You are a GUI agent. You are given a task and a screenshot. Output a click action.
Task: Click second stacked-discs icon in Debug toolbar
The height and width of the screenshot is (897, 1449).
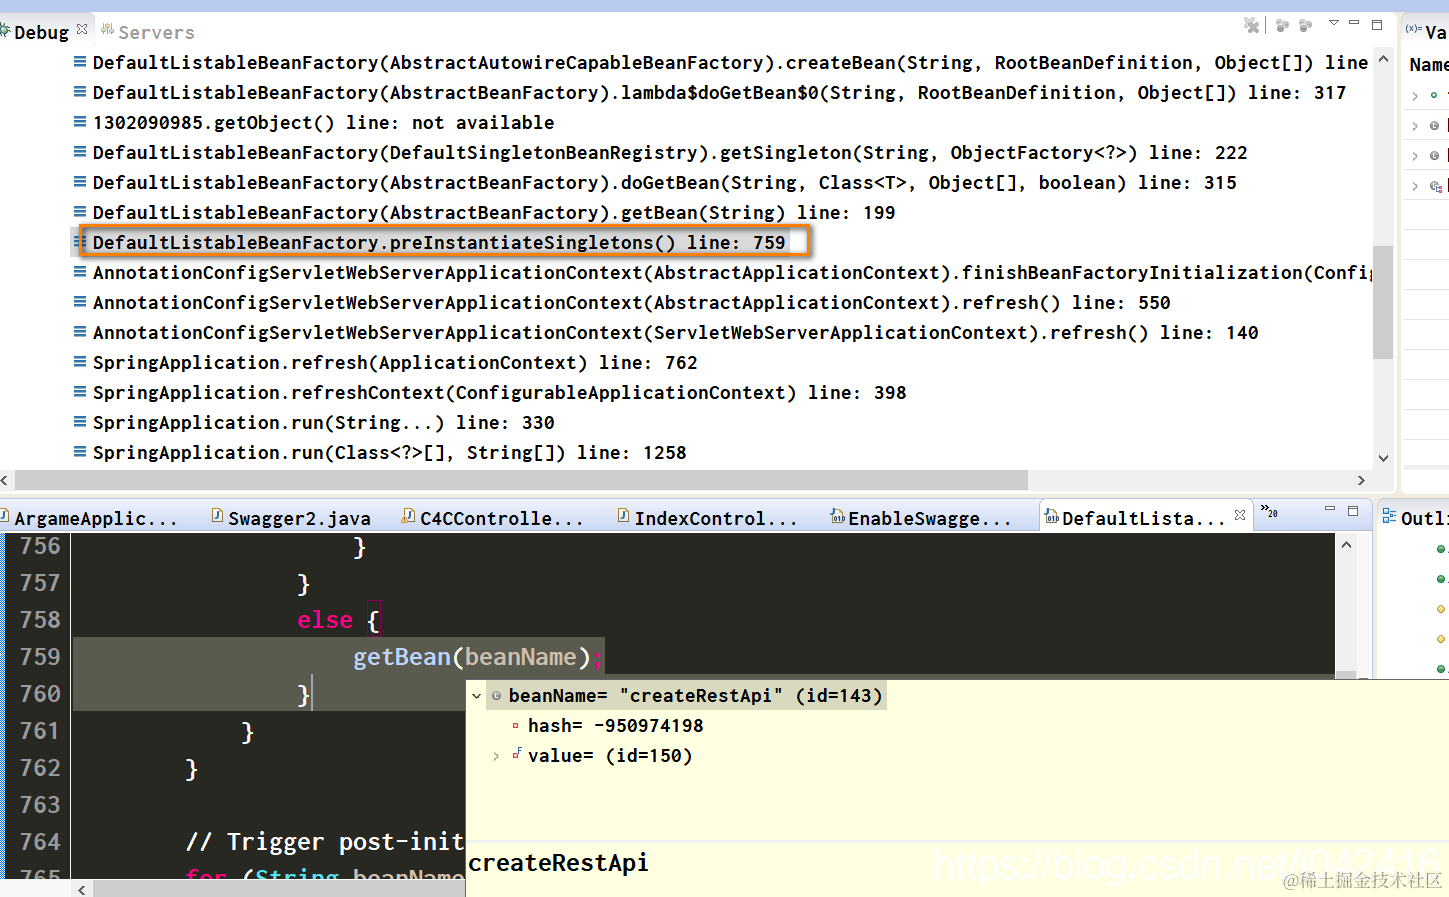[1306, 25]
